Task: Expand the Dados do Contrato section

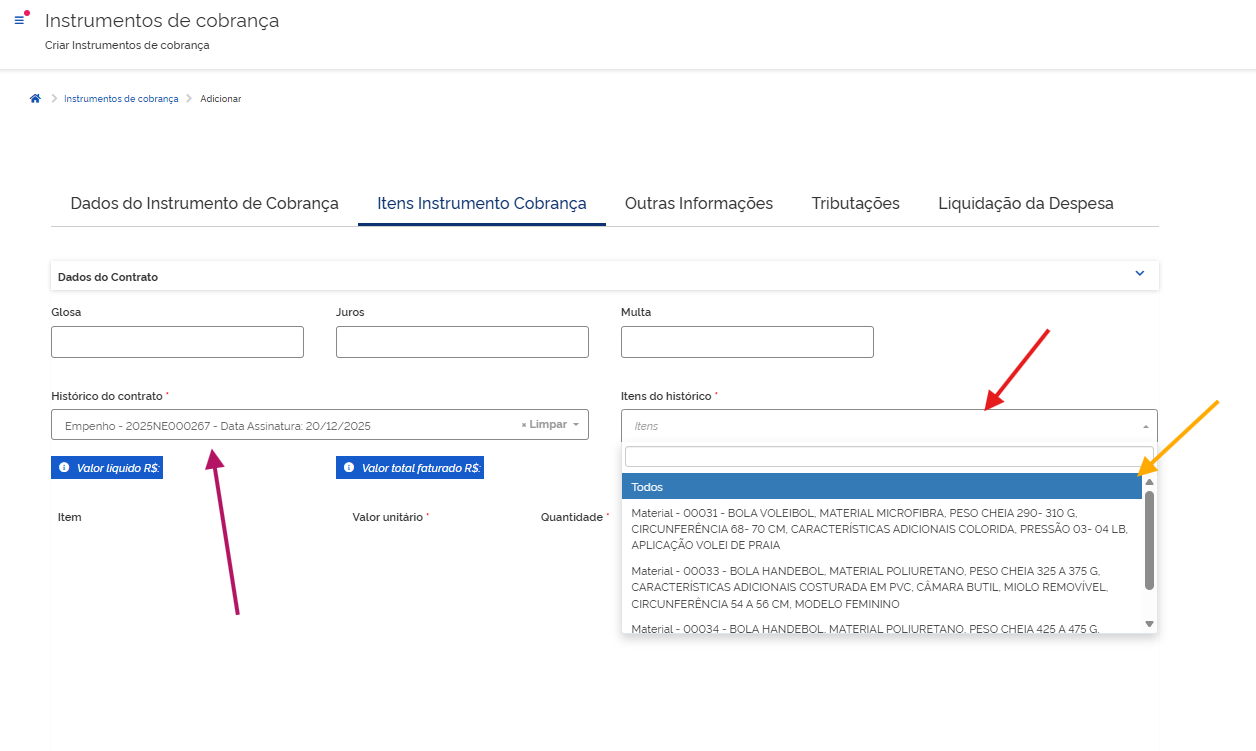Action: [1139, 274]
